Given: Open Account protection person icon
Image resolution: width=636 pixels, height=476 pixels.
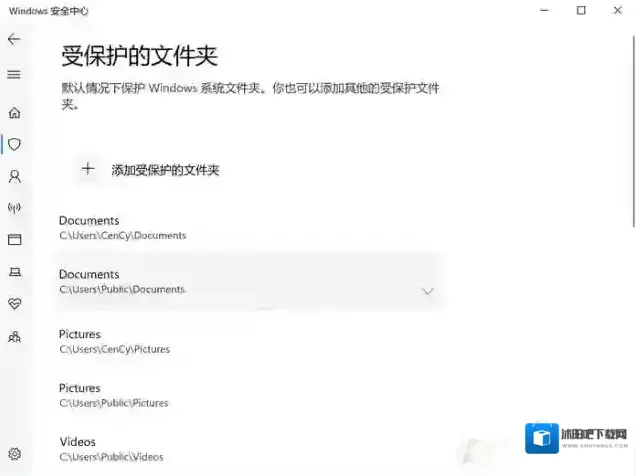Looking at the screenshot, I should [15, 176].
